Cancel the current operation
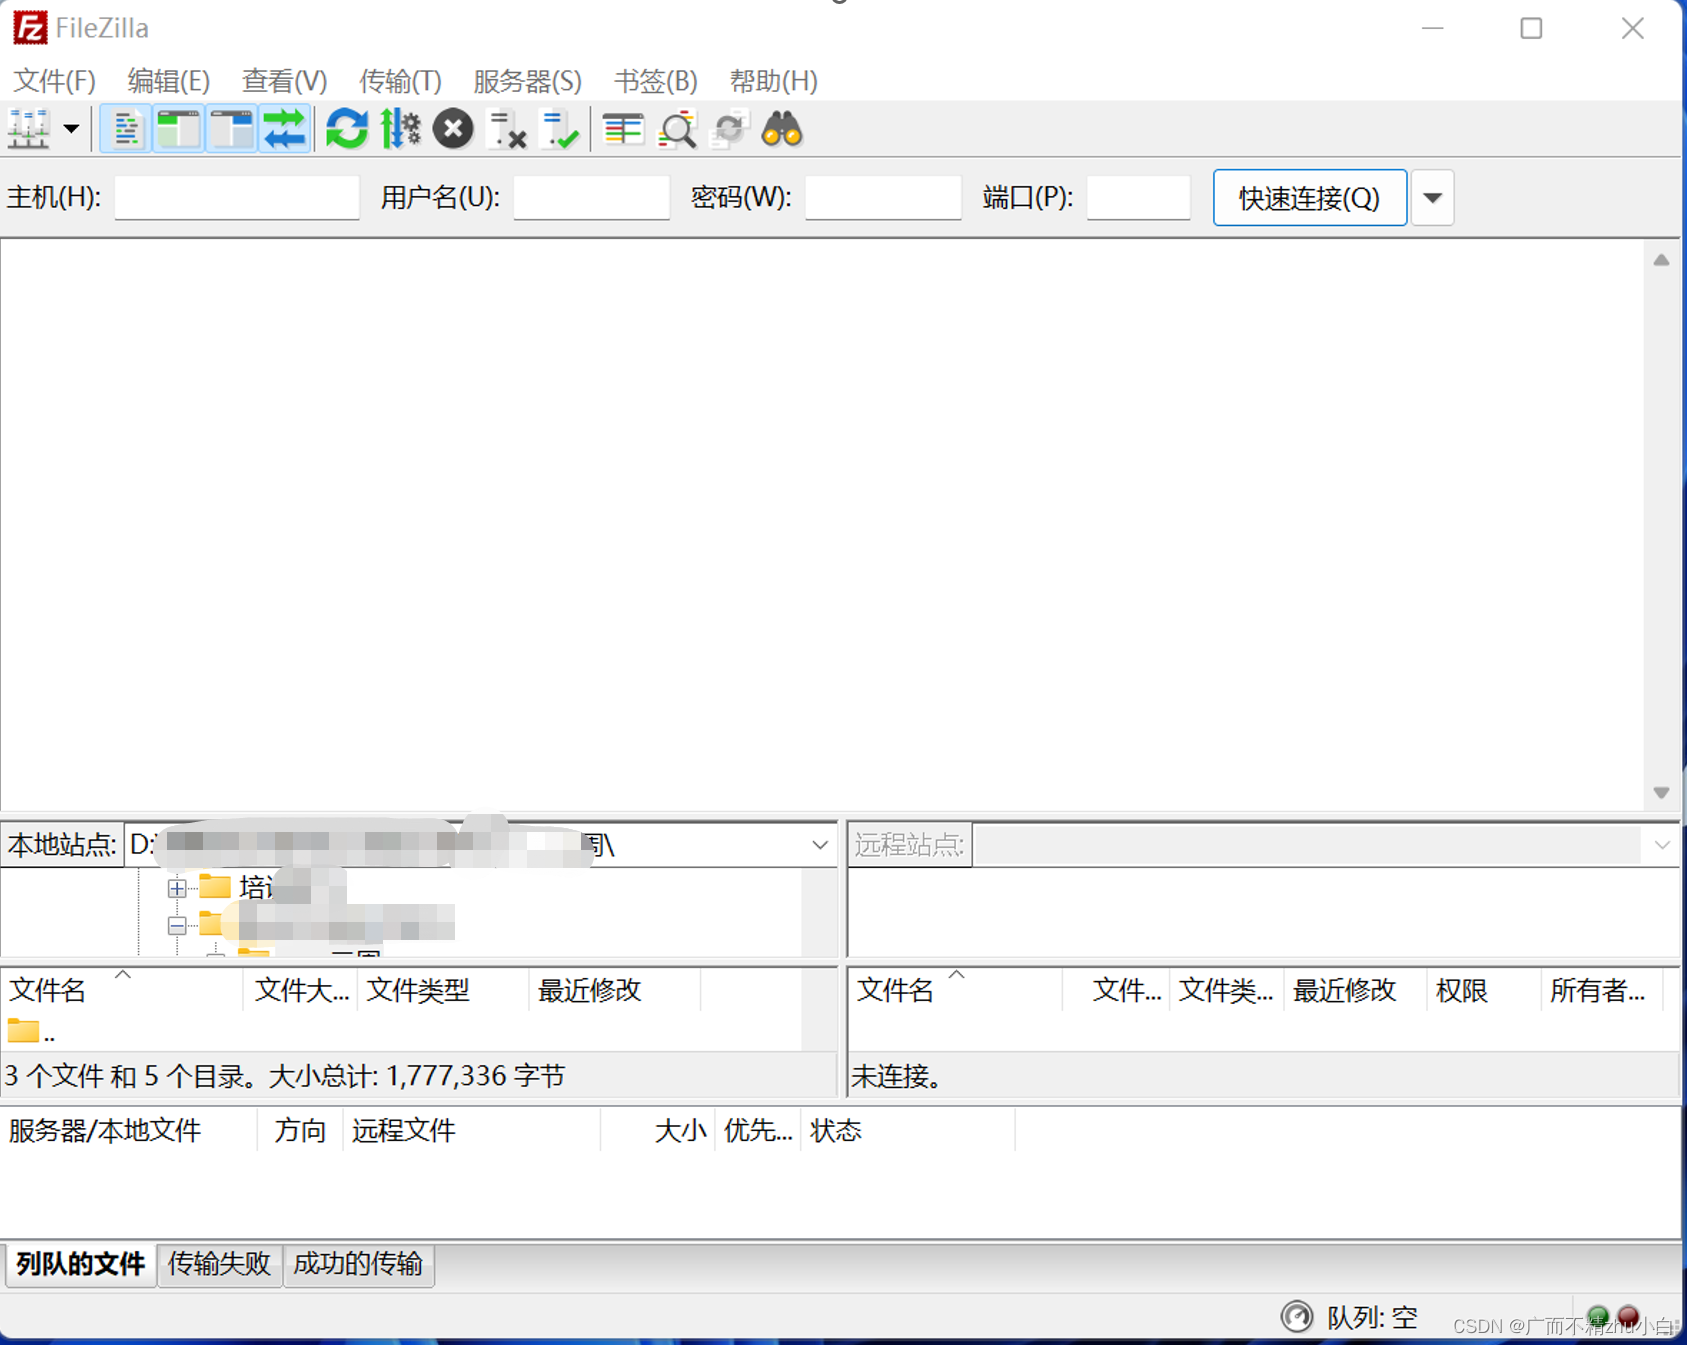1687x1345 pixels. pos(453,129)
